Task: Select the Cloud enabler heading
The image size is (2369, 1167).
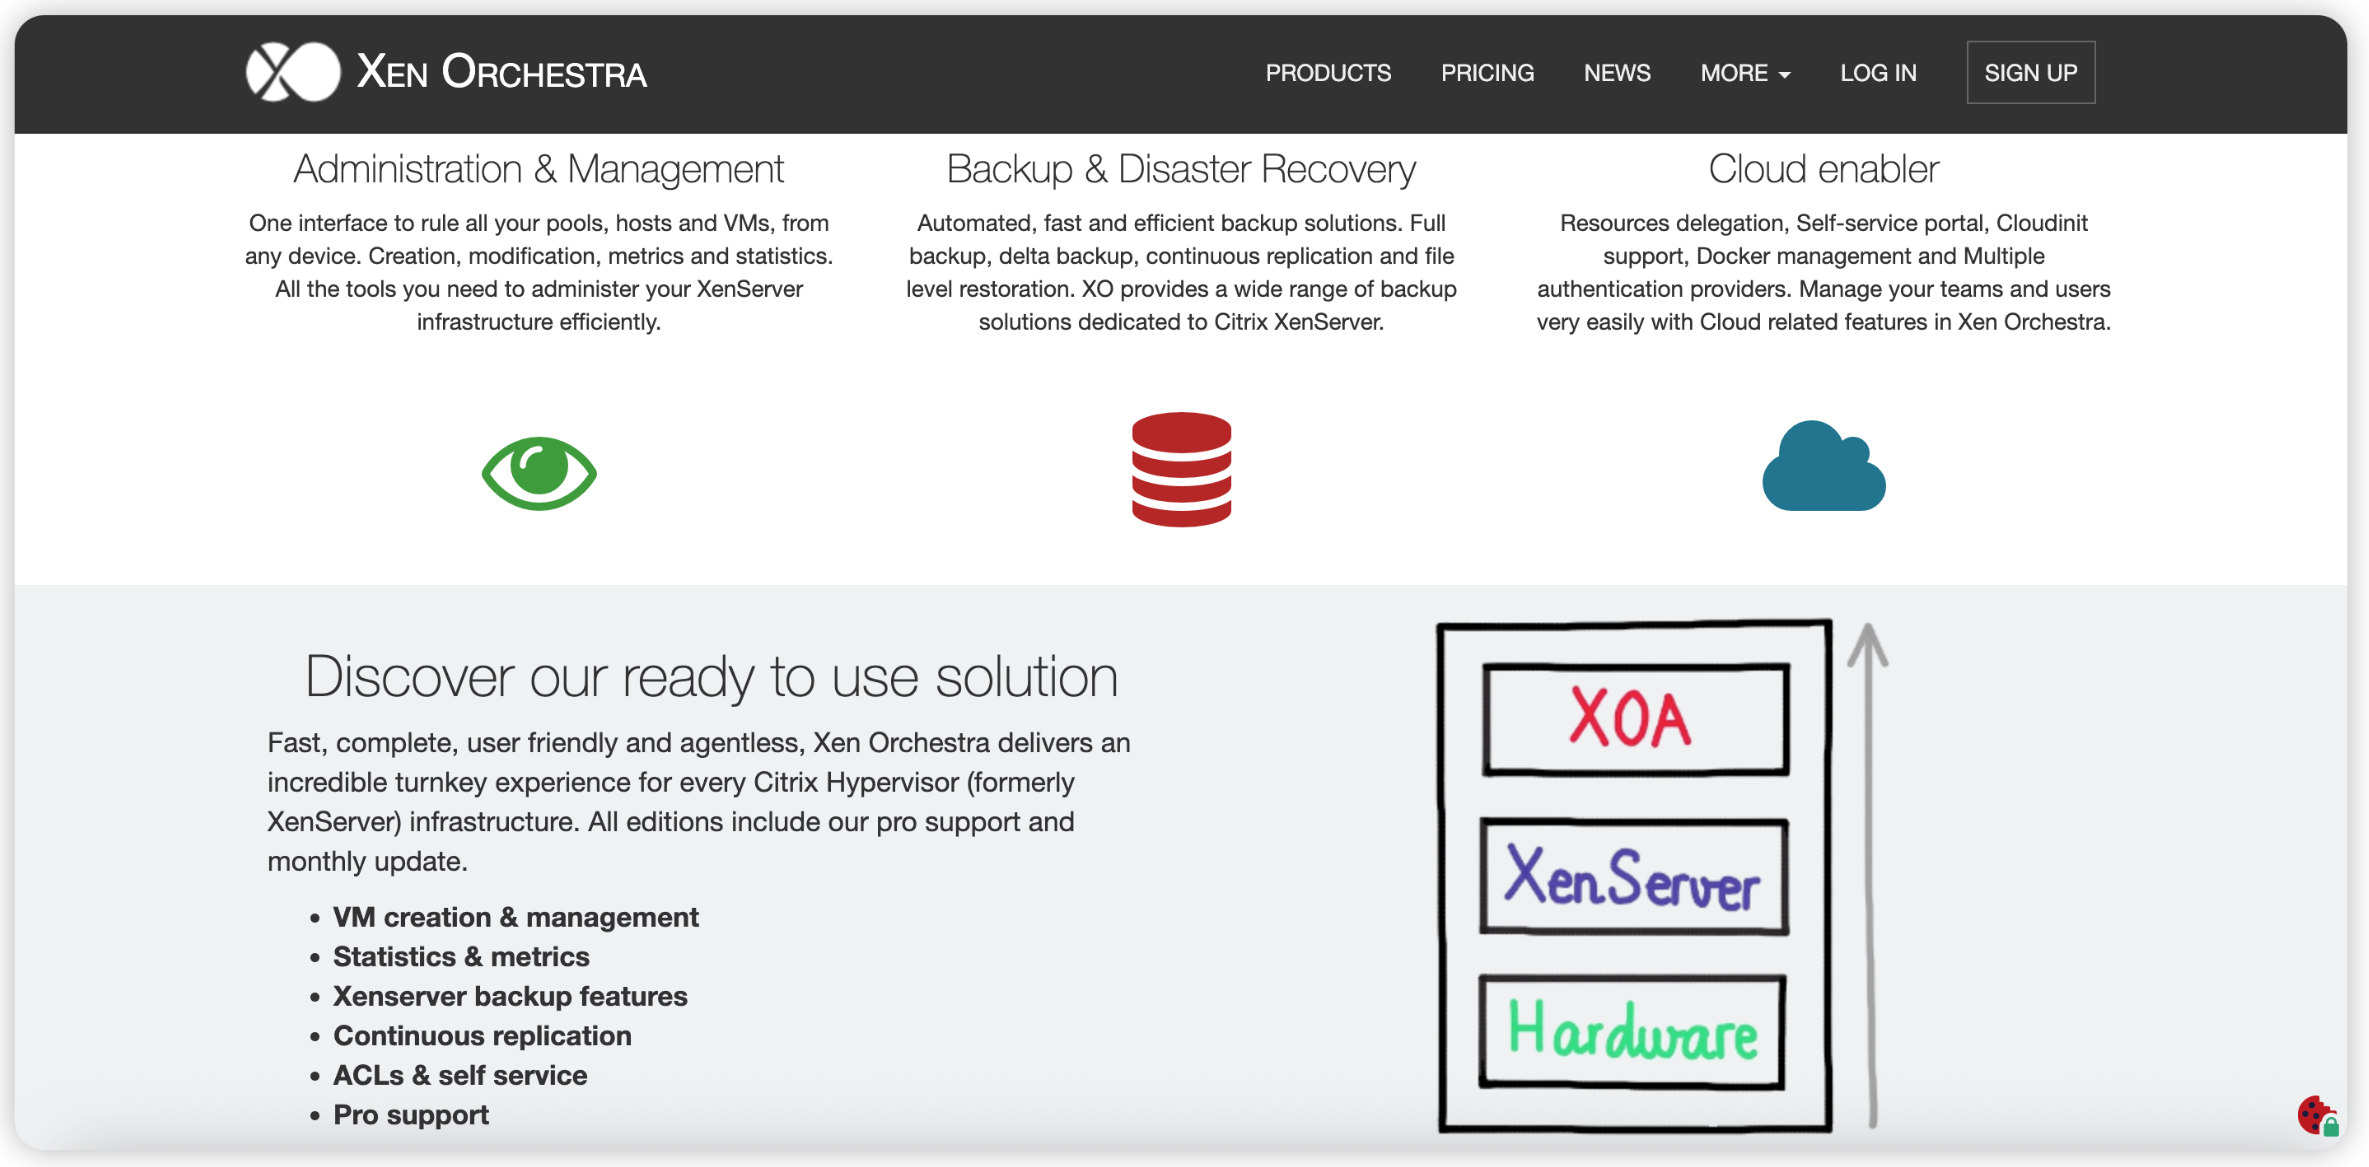Action: tap(1823, 169)
